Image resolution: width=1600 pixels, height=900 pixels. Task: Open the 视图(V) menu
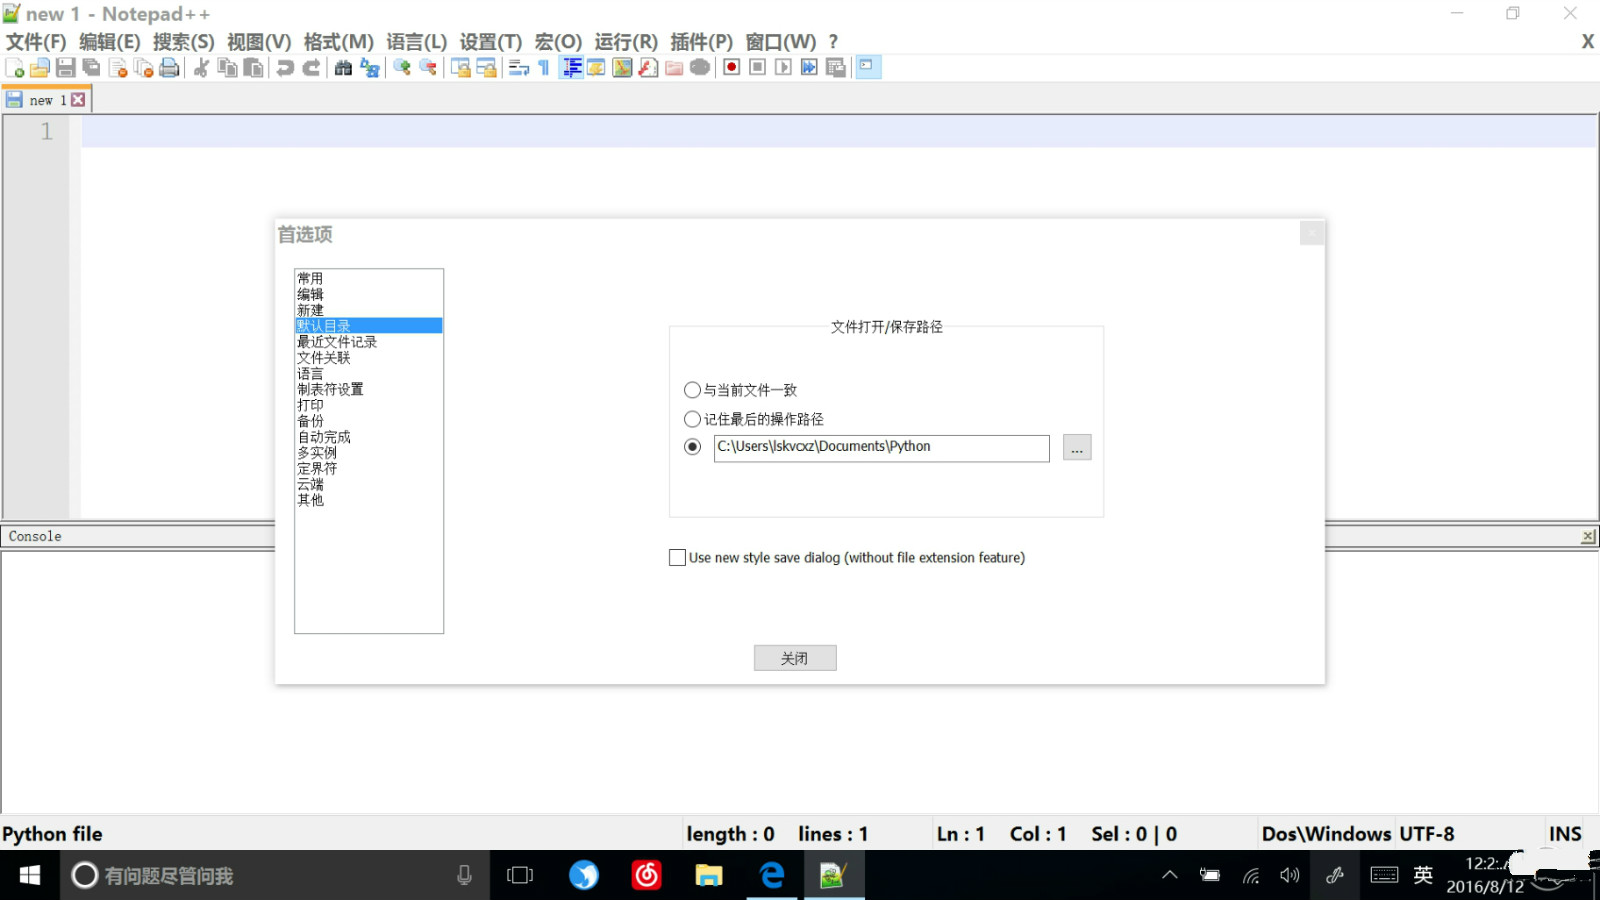coord(259,42)
